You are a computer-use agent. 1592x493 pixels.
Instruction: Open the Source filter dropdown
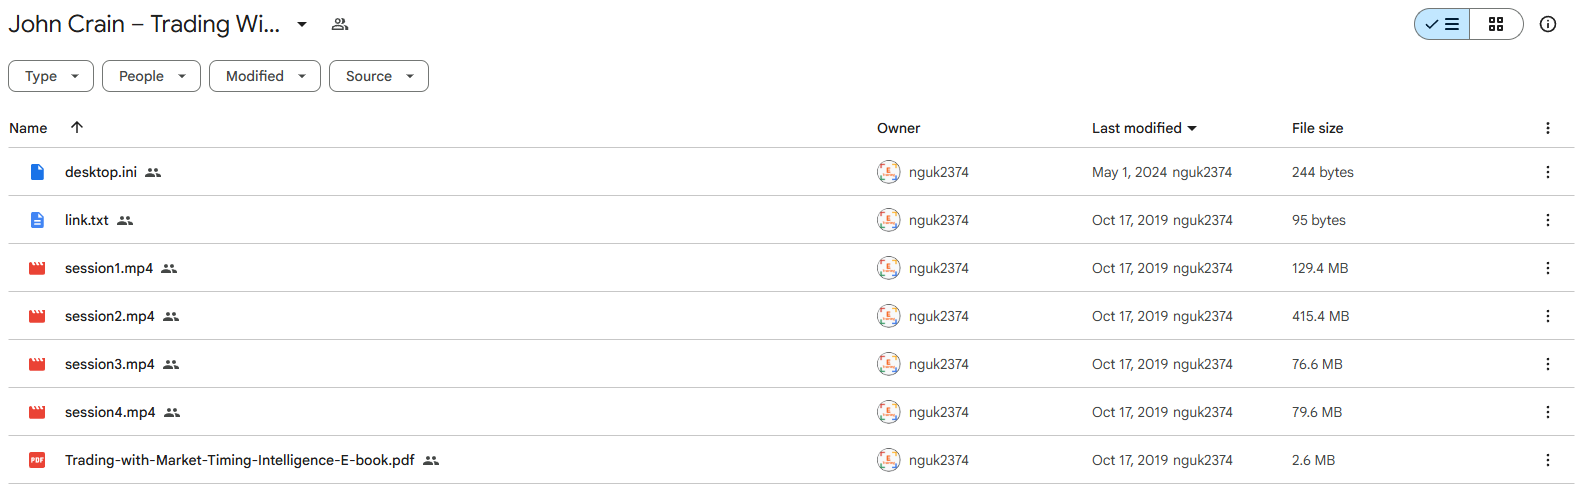tap(379, 76)
